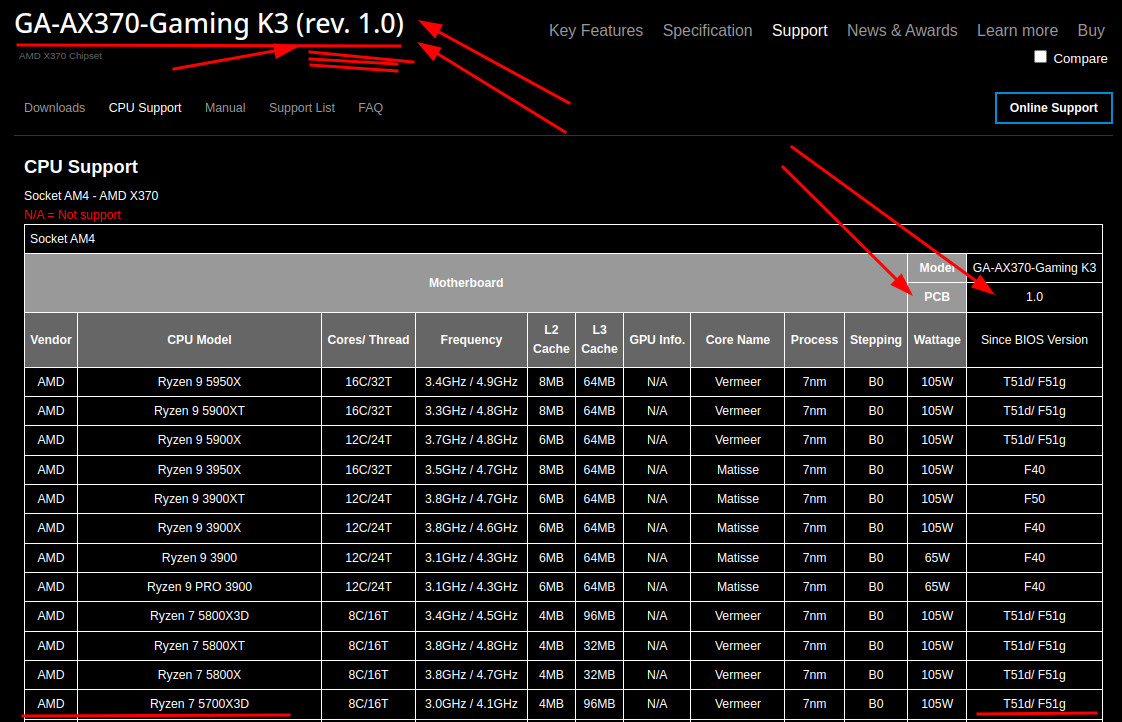Click the PCB label cell

(937, 297)
